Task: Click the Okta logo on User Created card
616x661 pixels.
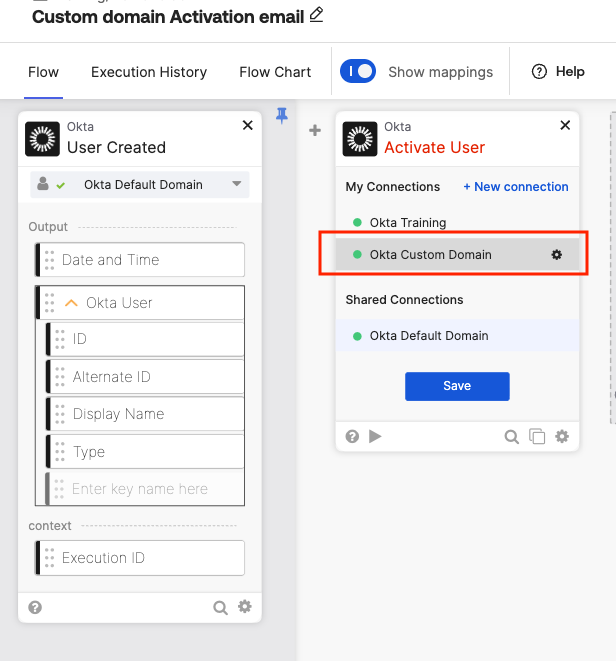Action: (x=42, y=139)
